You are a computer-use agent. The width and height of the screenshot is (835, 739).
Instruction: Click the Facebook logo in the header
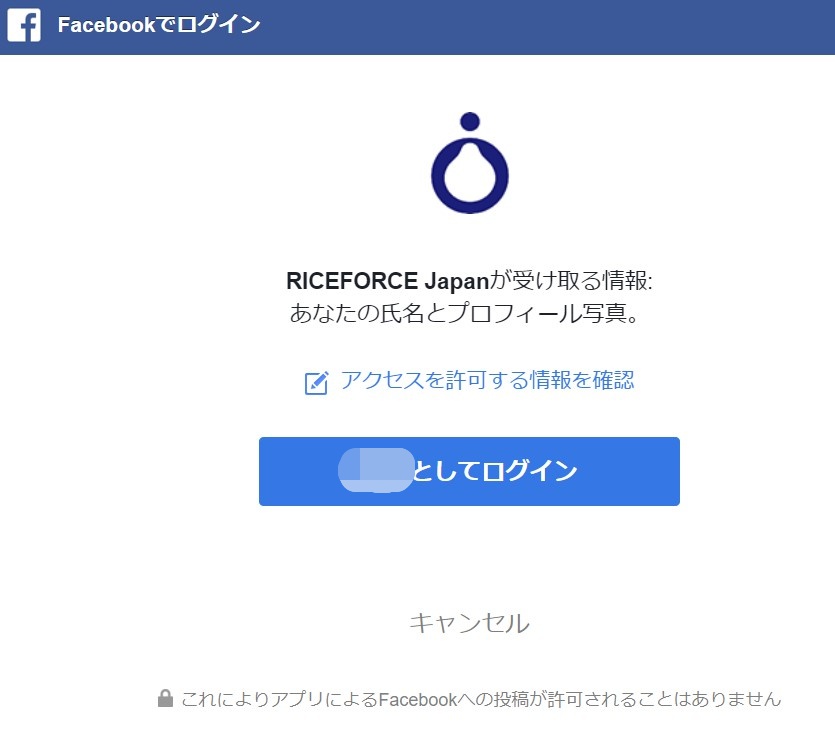point(24,25)
